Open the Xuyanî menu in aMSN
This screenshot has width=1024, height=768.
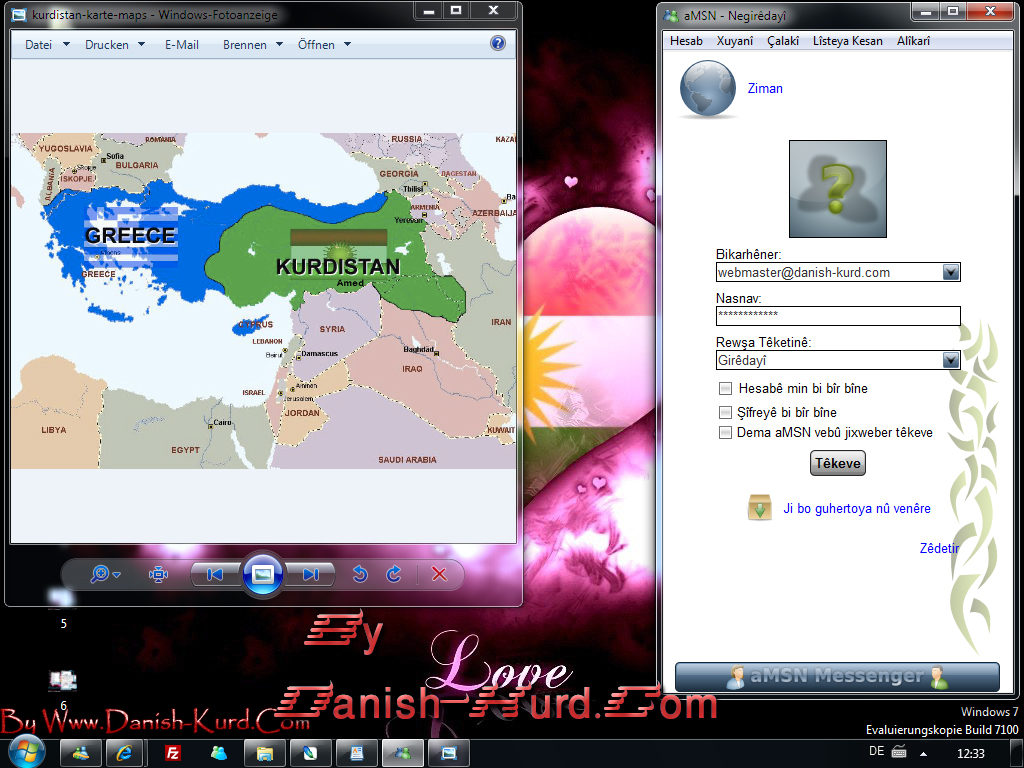click(x=735, y=41)
